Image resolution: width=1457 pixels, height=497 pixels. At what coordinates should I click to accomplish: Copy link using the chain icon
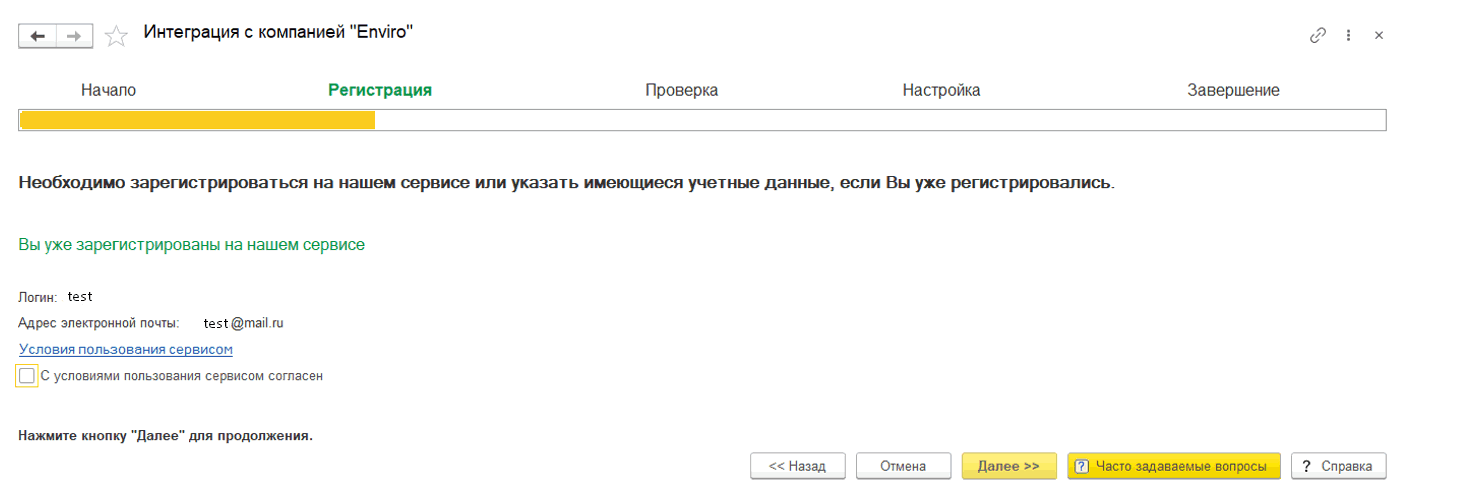coord(1317,35)
